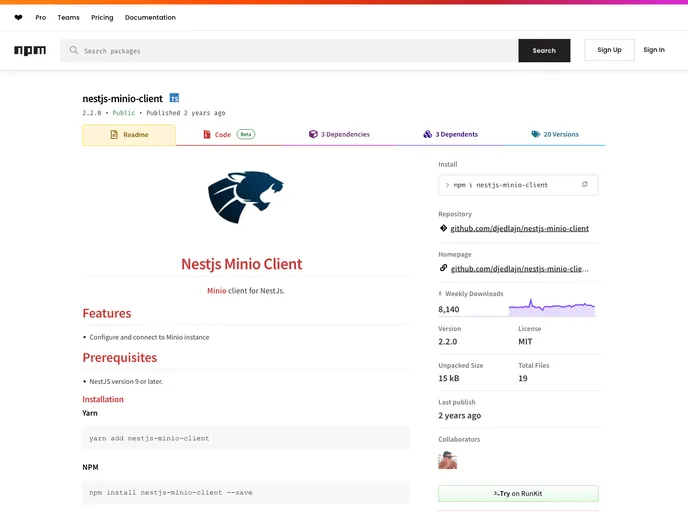Screen dimensions: 688x512
Task: Open the 3 Dependents tab
Action: click(451, 134)
